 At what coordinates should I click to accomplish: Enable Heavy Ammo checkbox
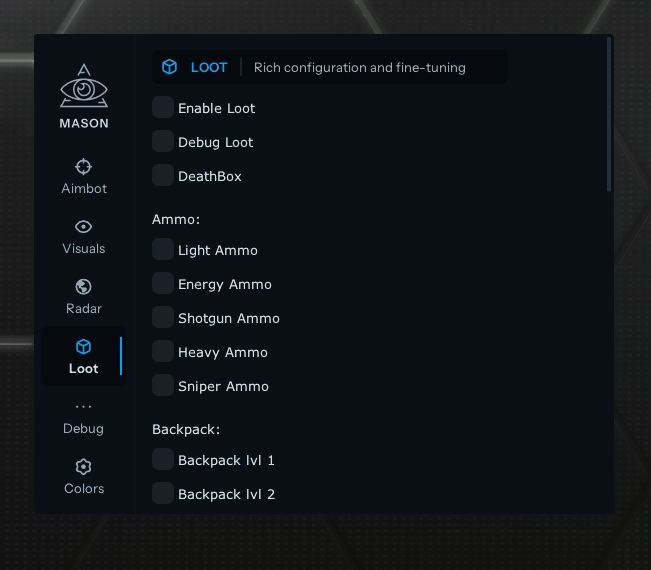click(163, 352)
